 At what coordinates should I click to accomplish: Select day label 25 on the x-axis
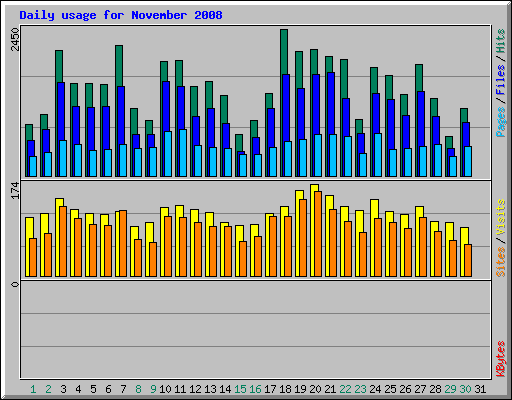point(390,389)
